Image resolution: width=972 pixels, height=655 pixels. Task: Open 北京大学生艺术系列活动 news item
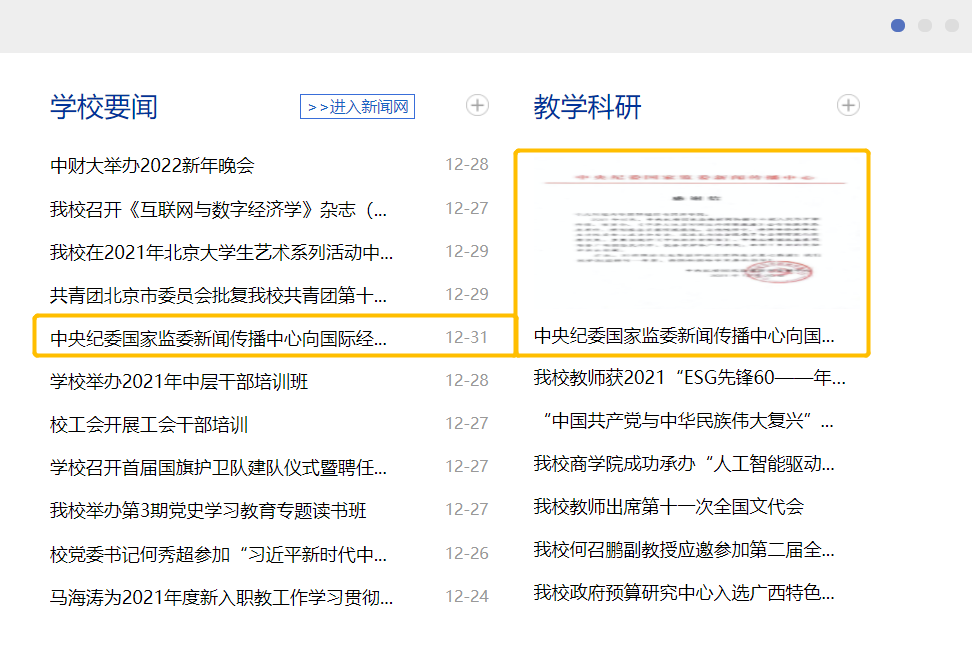click(x=221, y=252)
